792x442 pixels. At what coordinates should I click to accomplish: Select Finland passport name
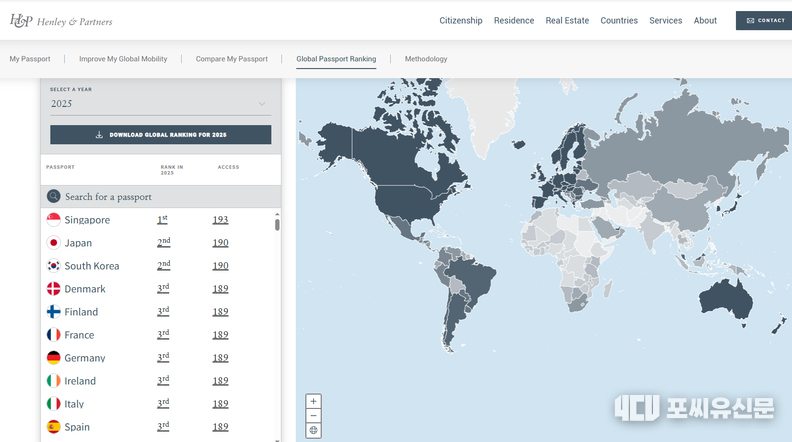pyautogui.click(x=81, y=312)
